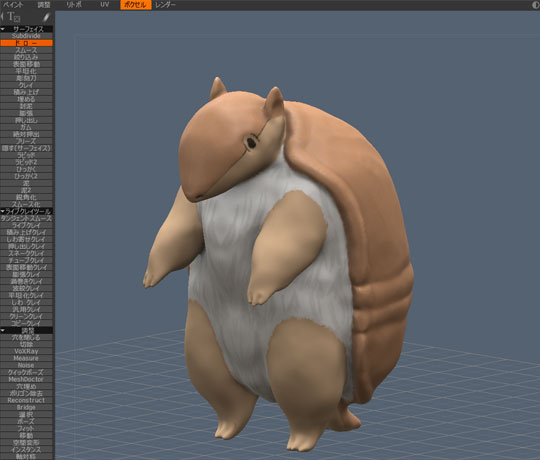Pick the クリーンクレイ tool
This screenshot has height=460, width=540.
point(27,316)
